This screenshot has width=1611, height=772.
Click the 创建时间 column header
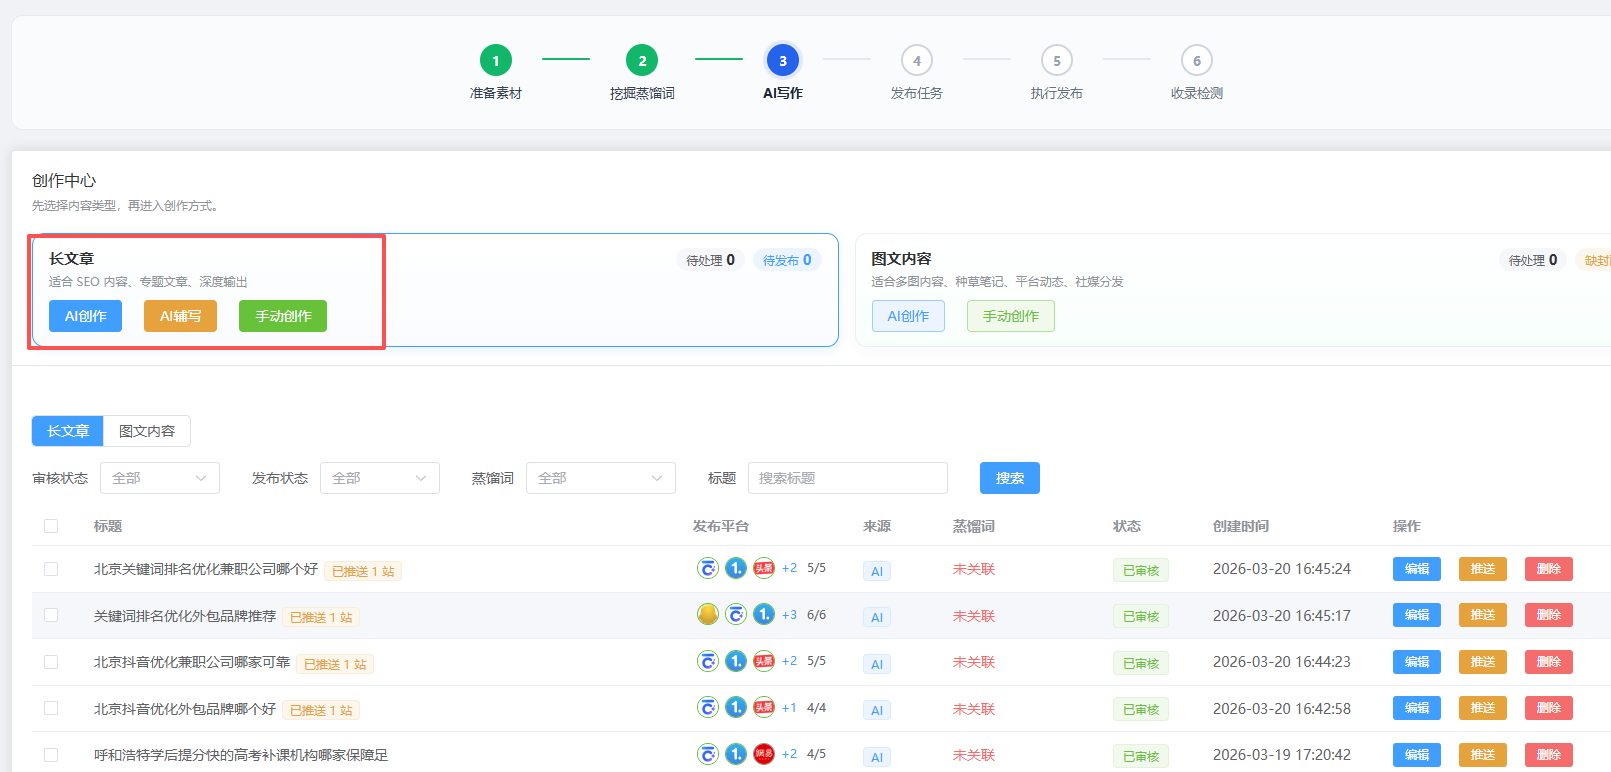[x=1241, y=526]
